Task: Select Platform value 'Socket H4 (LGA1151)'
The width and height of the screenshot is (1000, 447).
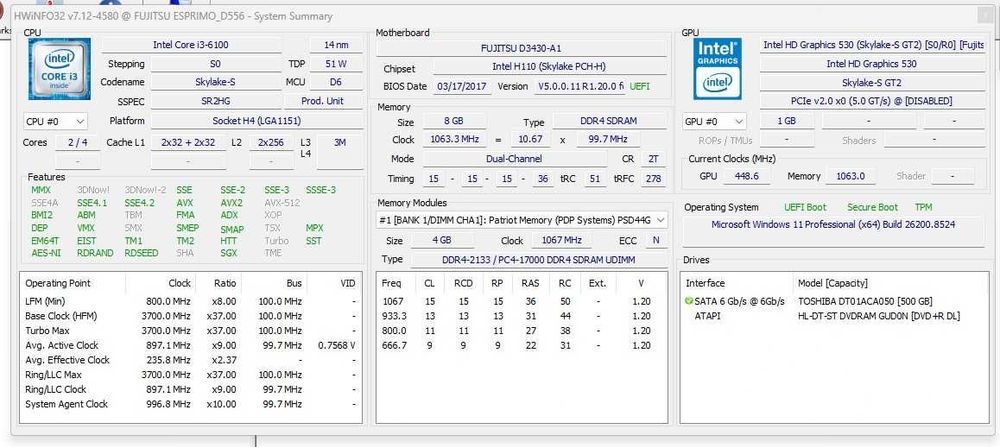Action: [x=257, y=121]
